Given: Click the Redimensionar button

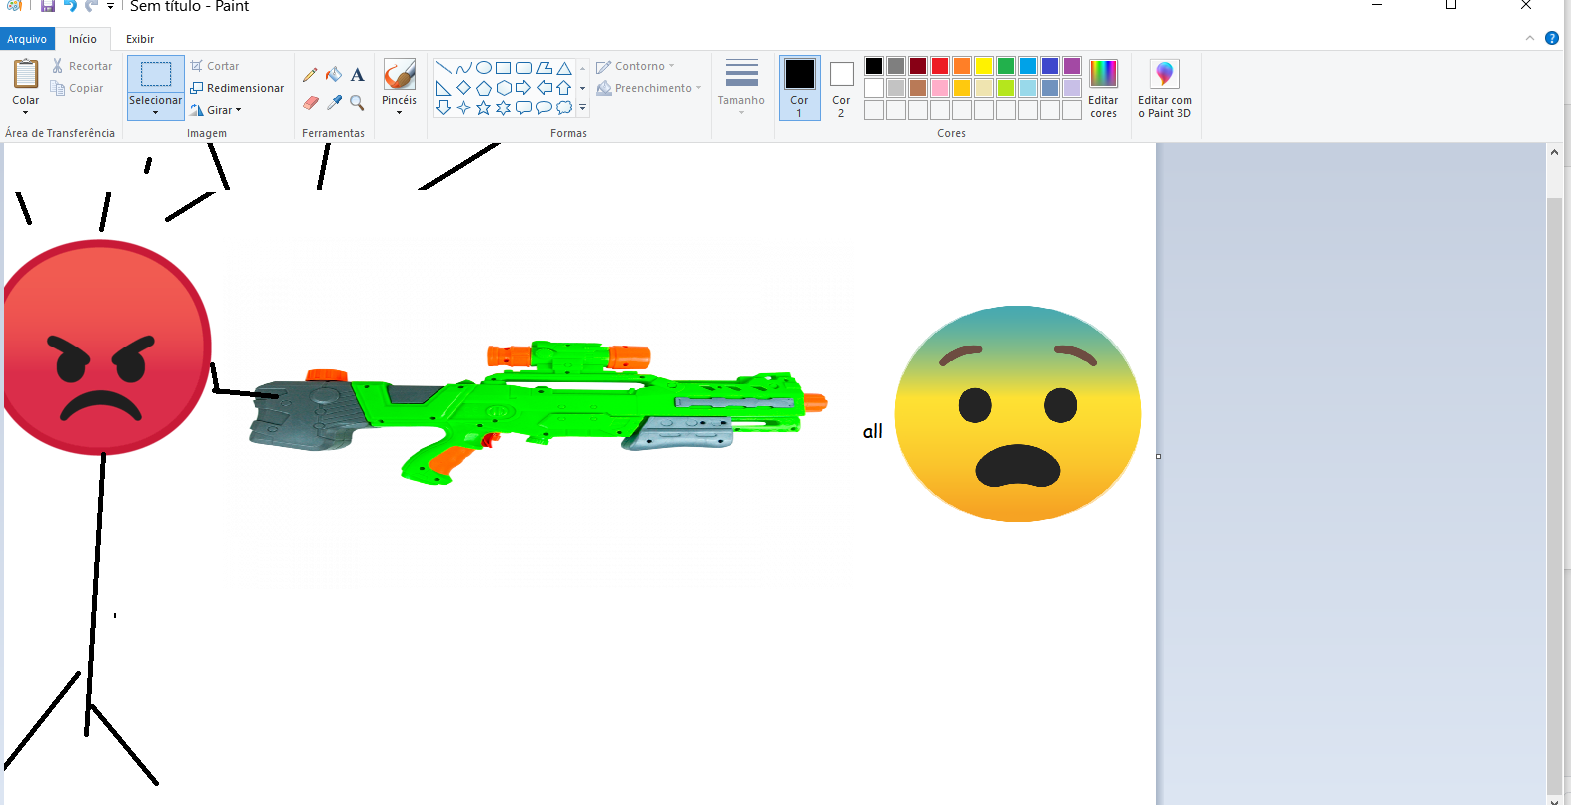Looking at the screenshot, I should tap(237, 88).
